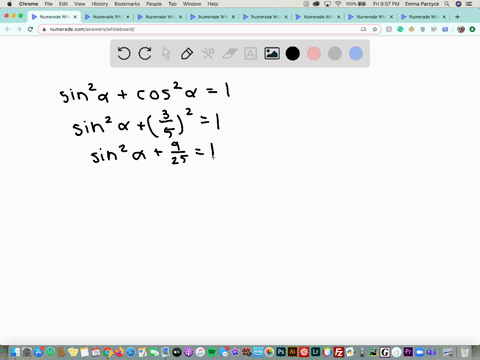Bookmark this page with star icon
The width and height of the screenshot is (480, 360).
(x=375, y=29)
